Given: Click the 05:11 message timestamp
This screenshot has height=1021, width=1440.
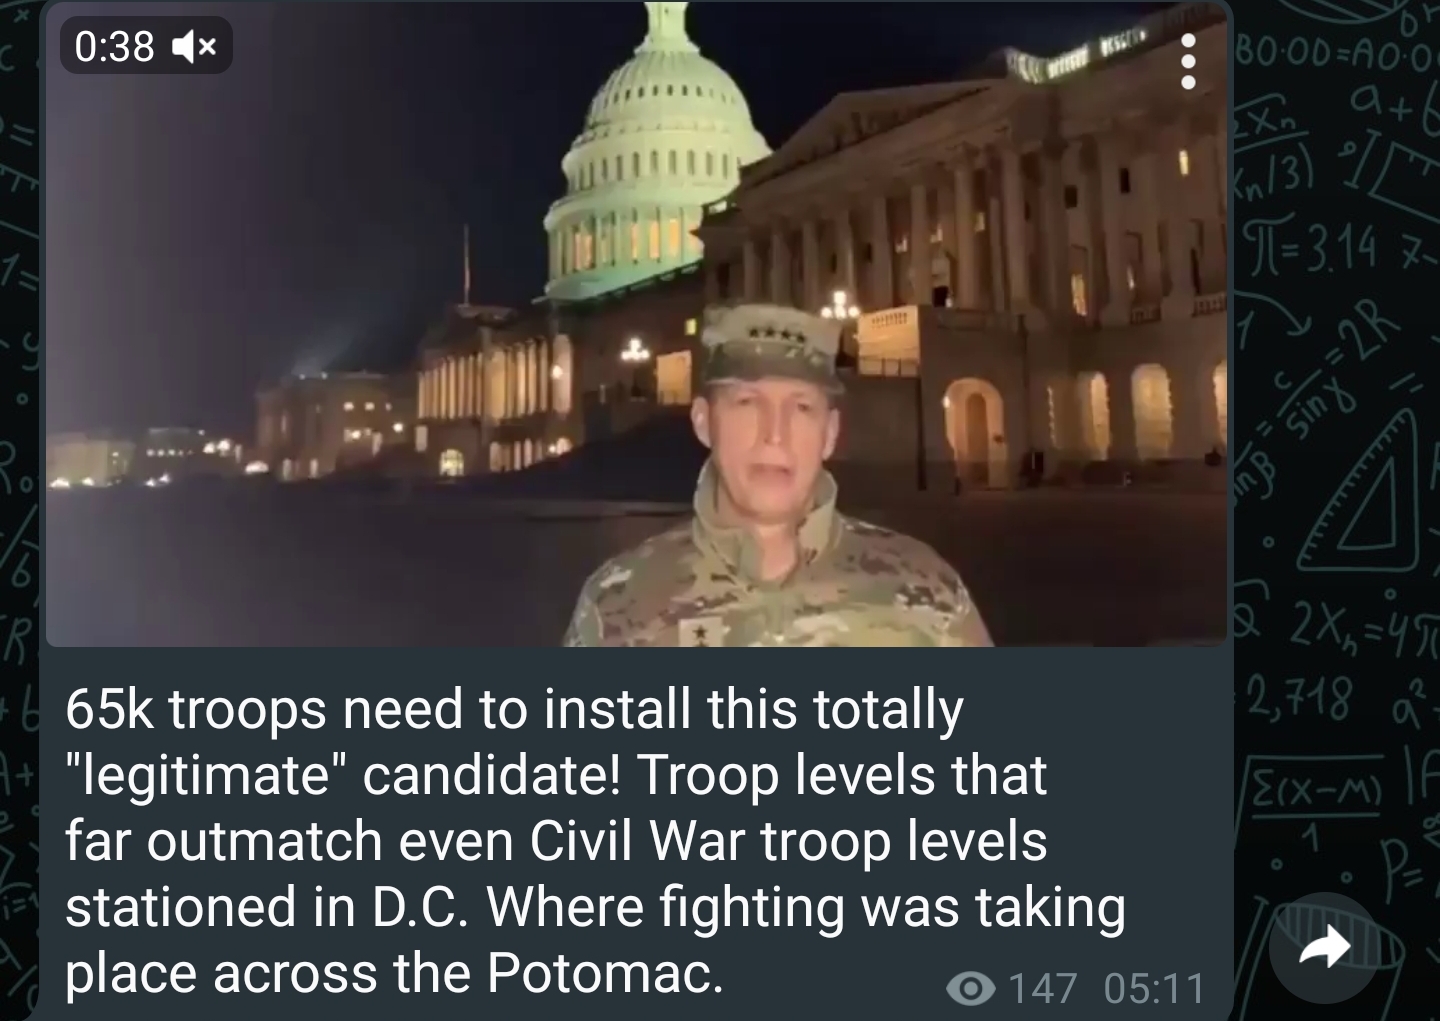Looking at the screenshot, I should [1155, 988].
